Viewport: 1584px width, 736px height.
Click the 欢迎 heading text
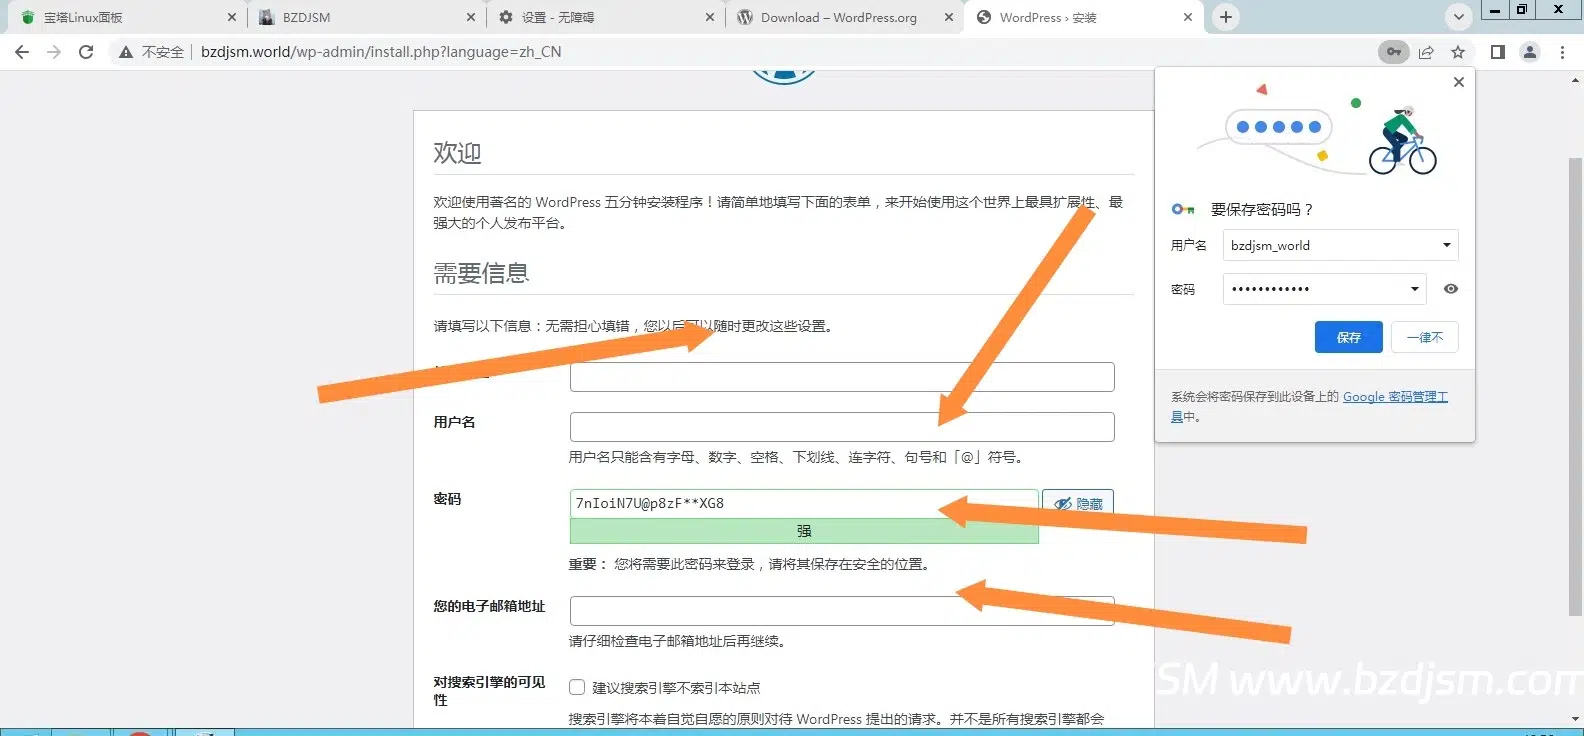(x=457, y=153)
